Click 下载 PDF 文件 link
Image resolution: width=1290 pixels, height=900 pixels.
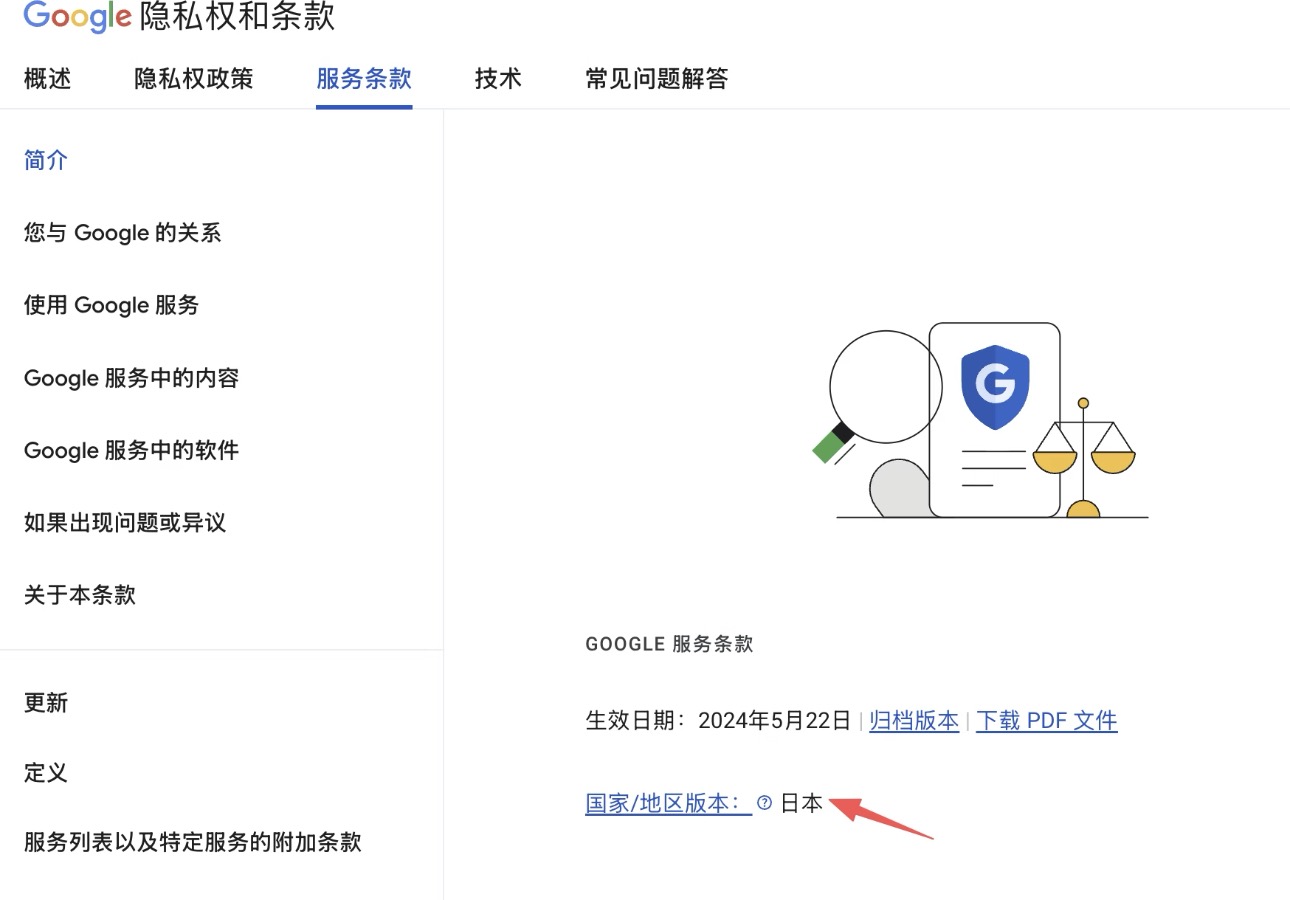point(1046,721)
